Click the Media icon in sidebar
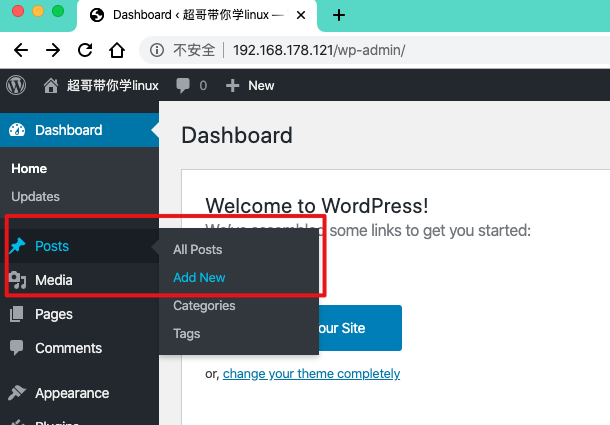Screen dimensions: 610x425 [x=17, y=280]
